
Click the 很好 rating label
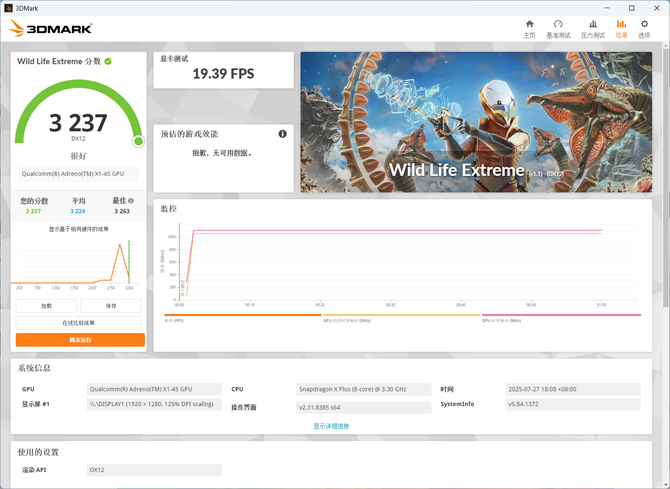(x=79, y=156)
